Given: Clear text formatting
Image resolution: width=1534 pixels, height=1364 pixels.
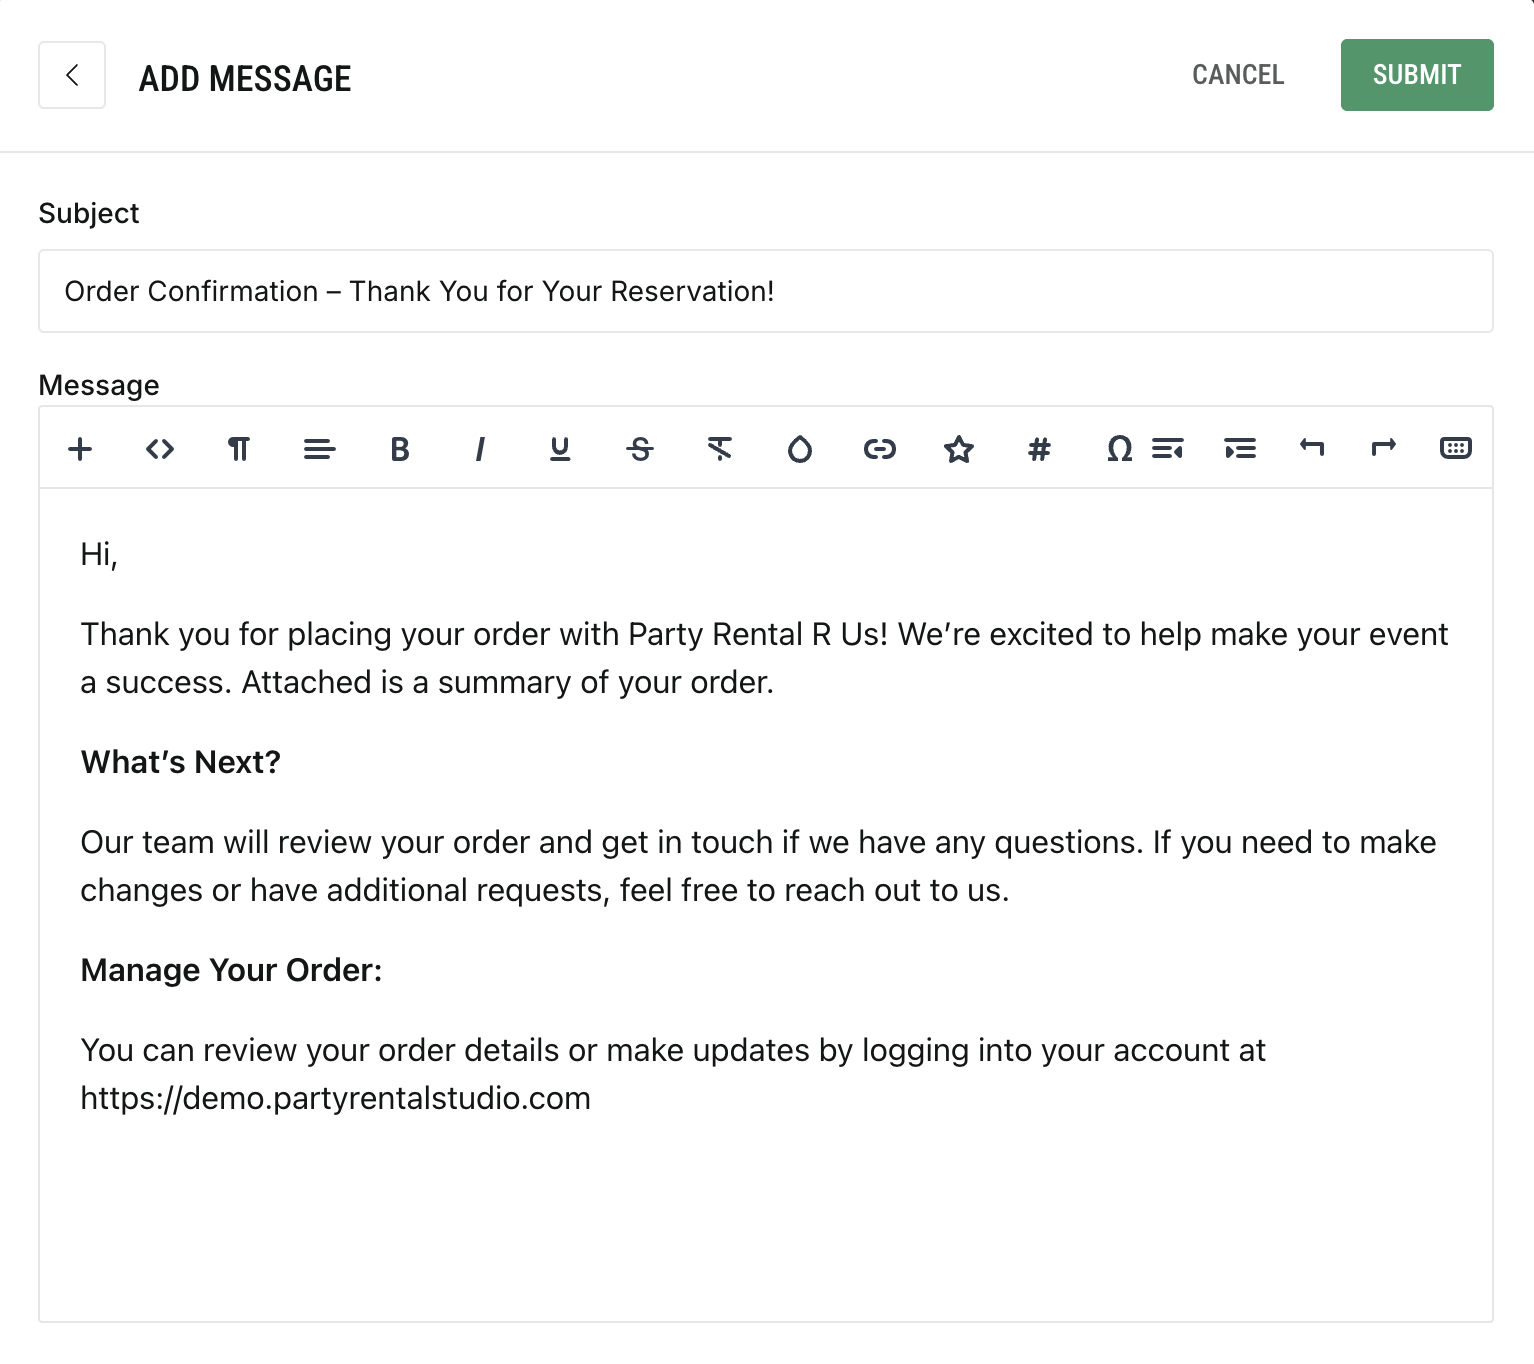Looking at the screenshot, I should [x=720, y=449].
